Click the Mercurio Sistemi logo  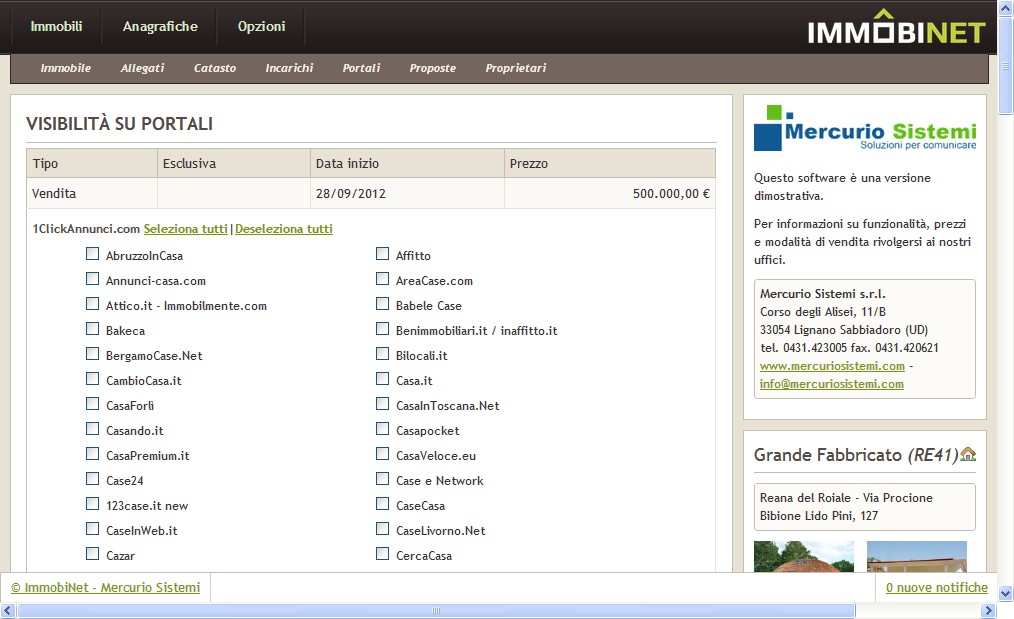point(864,128)
